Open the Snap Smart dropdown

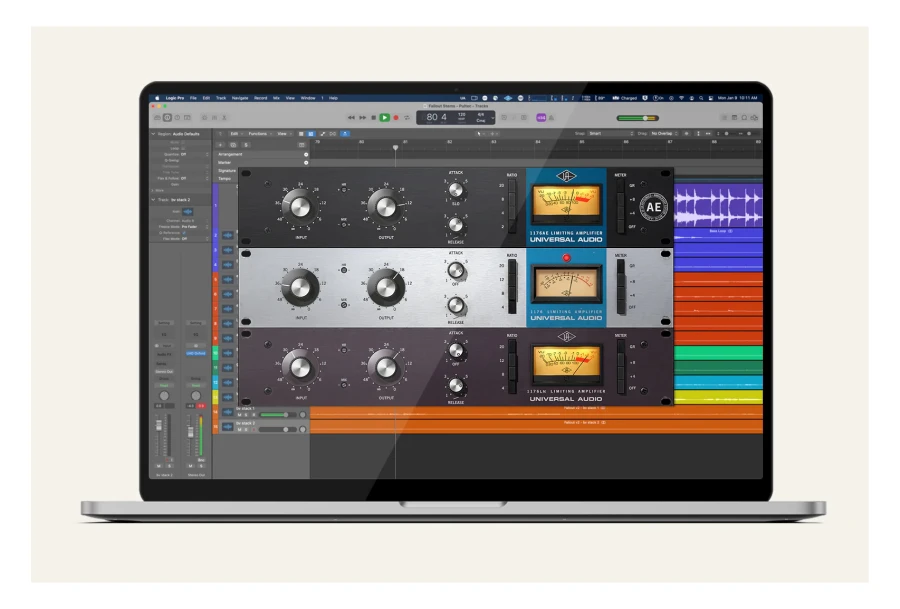[x=611, y=134]
